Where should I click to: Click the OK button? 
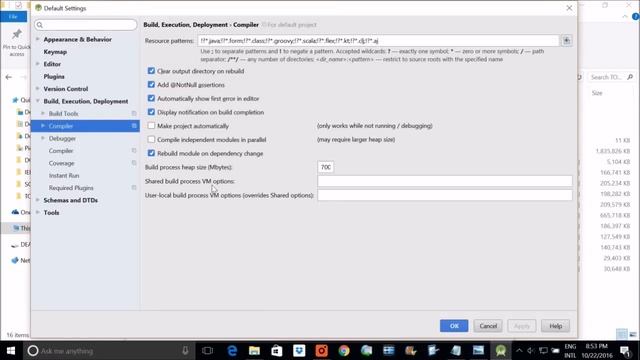[454, 326]
